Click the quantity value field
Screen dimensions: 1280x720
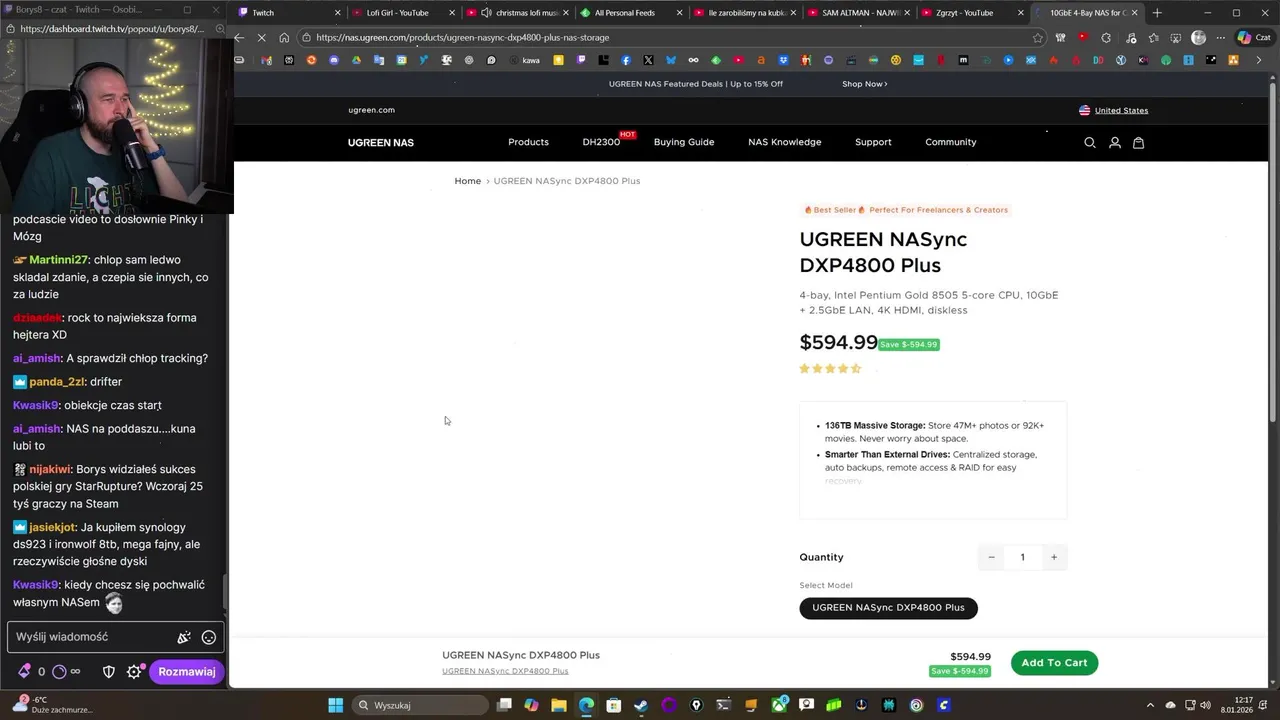1022,557
